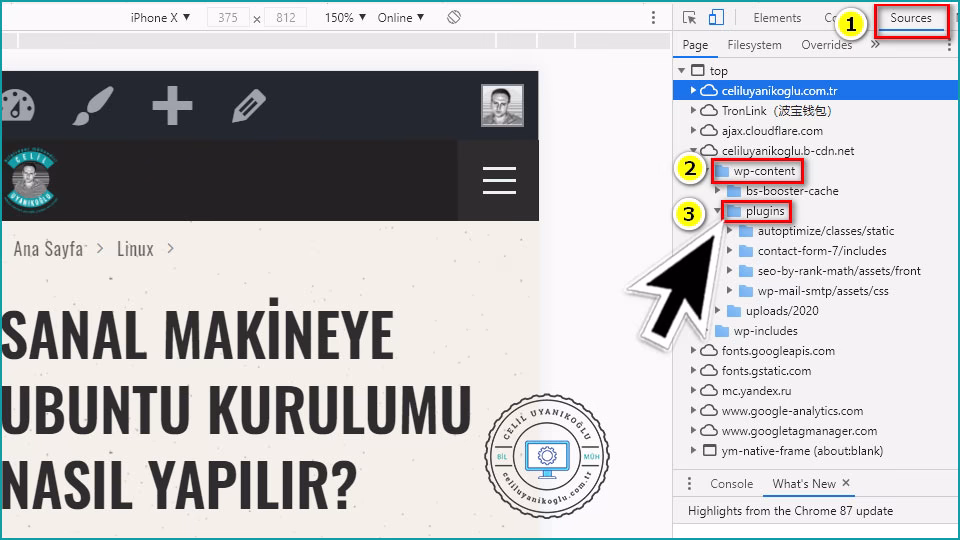
Task: Click the mc.yandex.ru cloud icon
Action: 709,391
